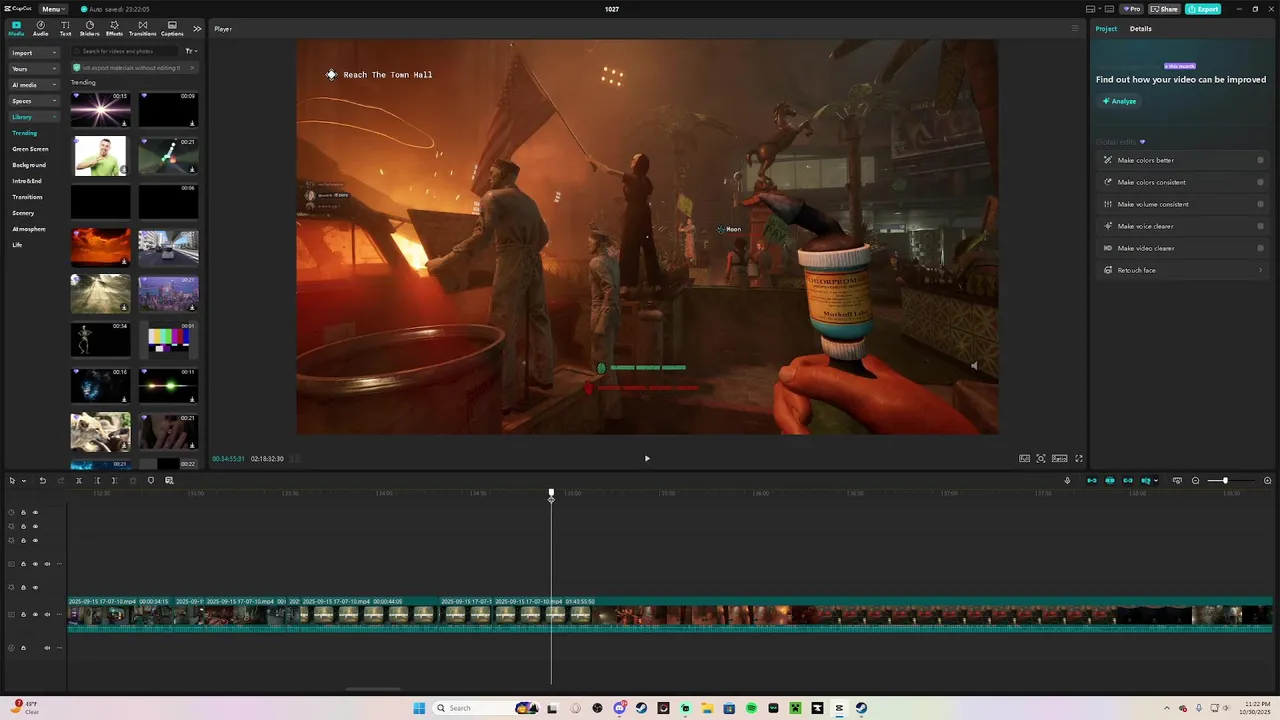This screenshot has height=720, width=1280.
Task: Open the Audio panel
Action: (x=40, y=28)
